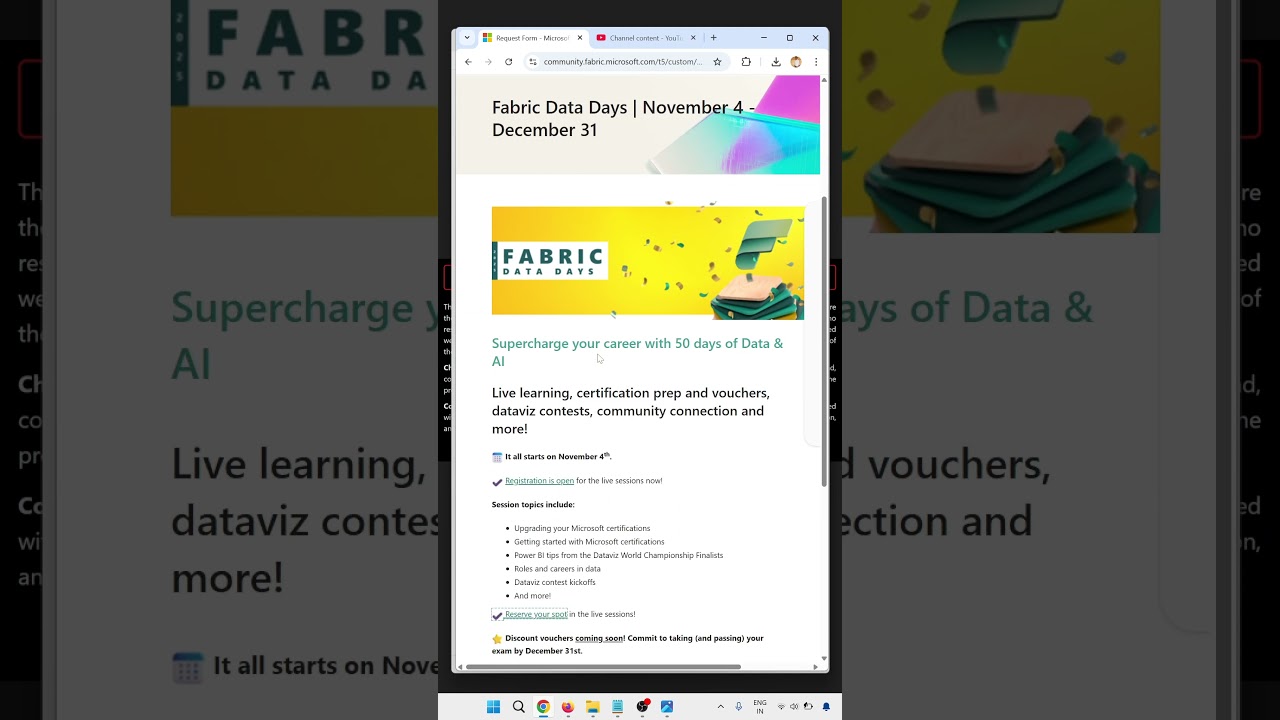View site information icon in address bar
Image resolution: width=1280 pixels, height=720 pixels.
533,62
